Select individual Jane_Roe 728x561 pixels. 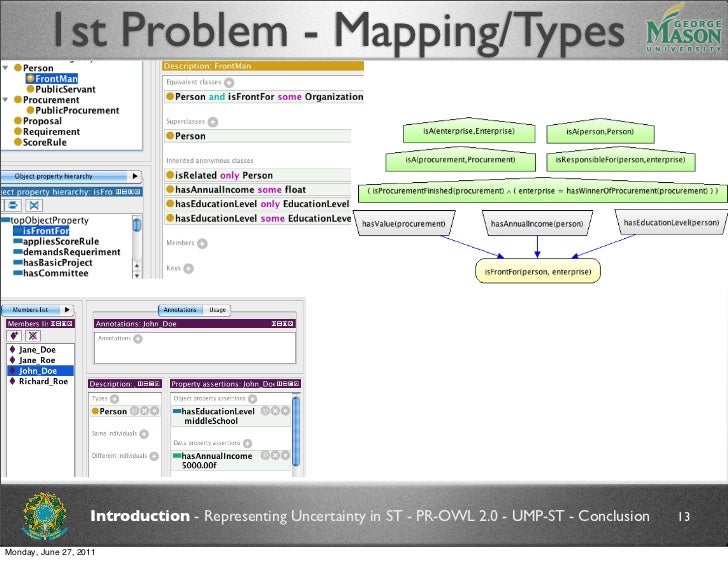[x=37, y=360]
